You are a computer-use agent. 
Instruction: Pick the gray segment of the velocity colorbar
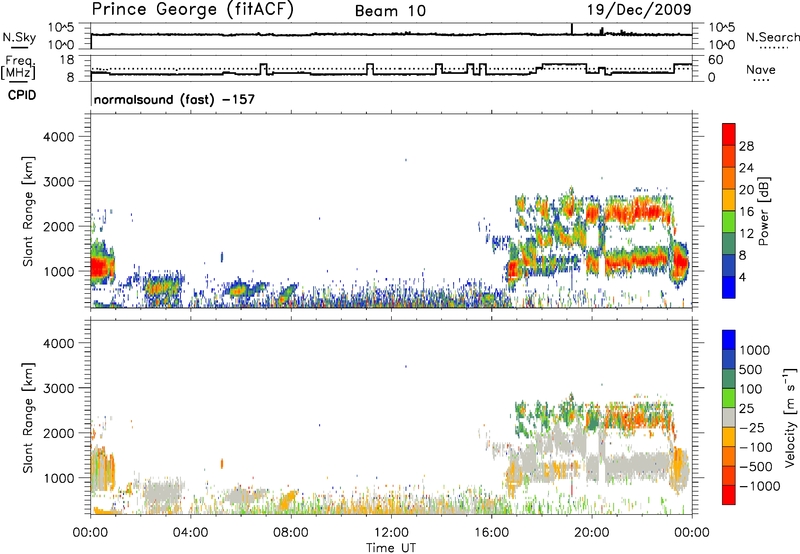pyautogui.click(x=729, y=417)
